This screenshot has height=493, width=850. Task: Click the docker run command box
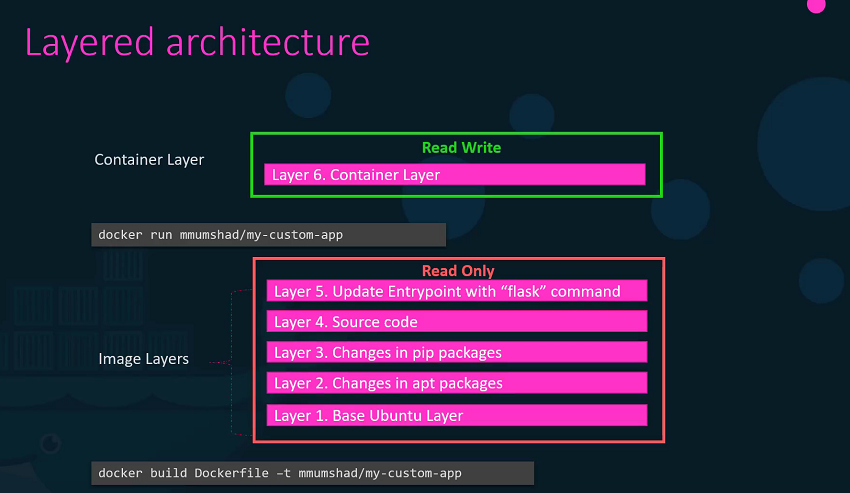268,235
